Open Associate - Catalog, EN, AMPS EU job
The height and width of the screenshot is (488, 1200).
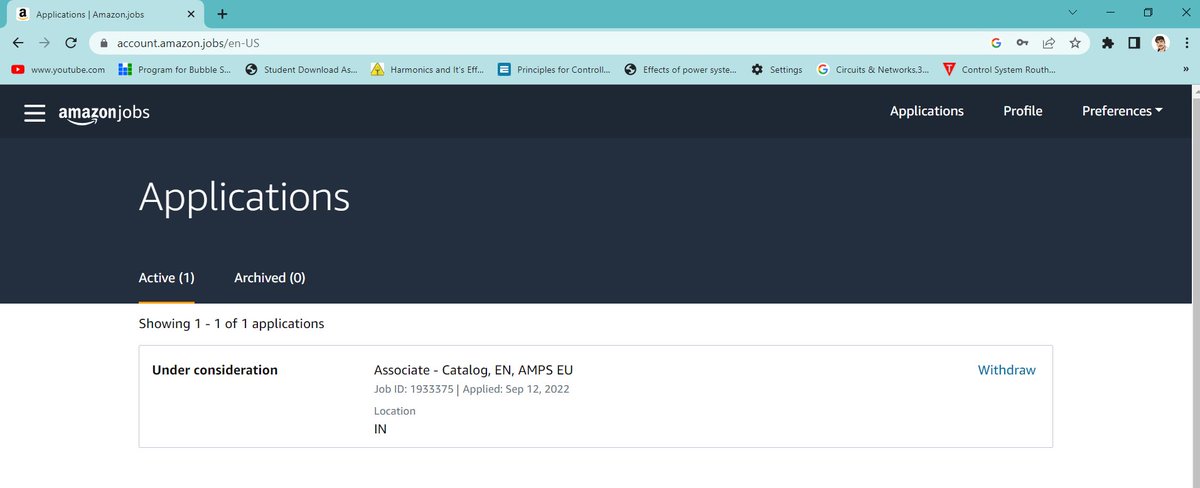473,370
